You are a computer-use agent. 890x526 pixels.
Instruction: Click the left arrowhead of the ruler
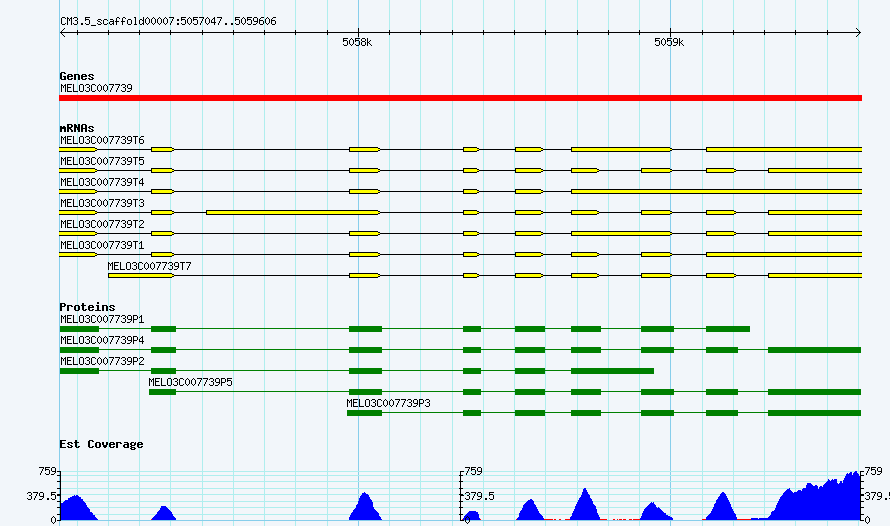point(62,32)
